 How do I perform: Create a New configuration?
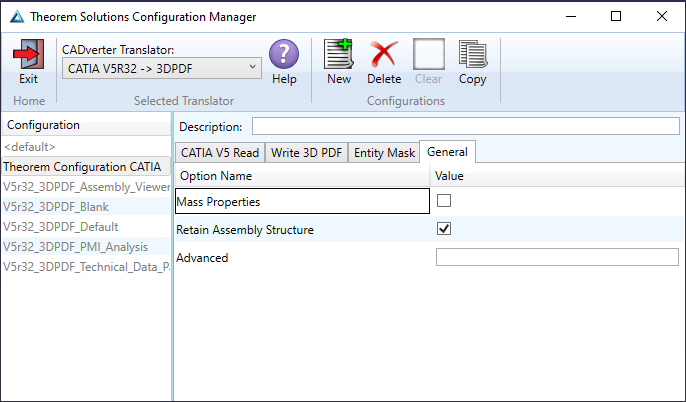[339, 54]
